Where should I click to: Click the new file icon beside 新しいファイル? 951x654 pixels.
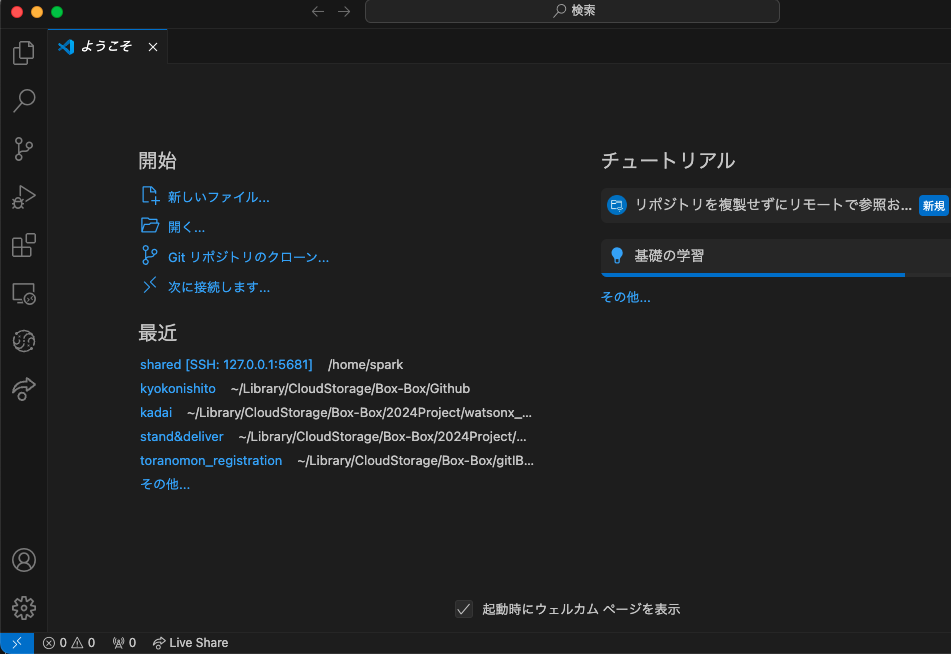[x=150, y=195]
